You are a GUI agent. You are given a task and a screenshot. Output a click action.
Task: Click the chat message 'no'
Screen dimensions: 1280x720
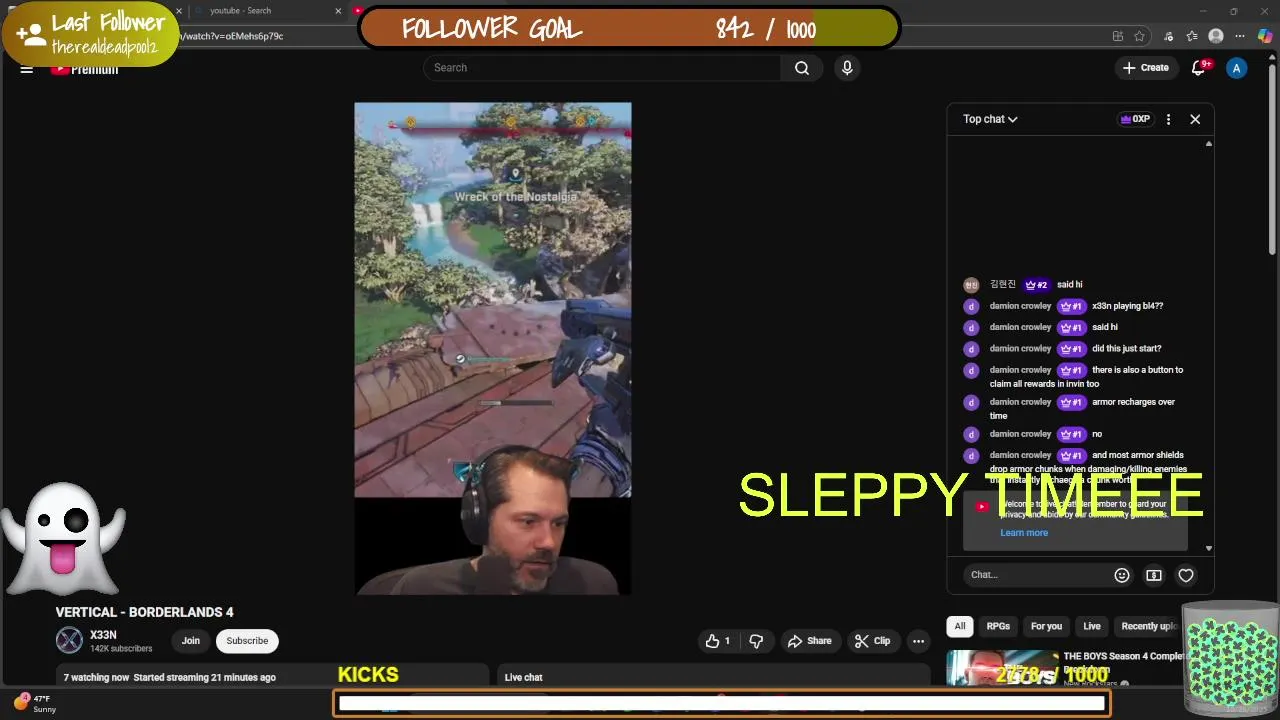(1097, 434)
